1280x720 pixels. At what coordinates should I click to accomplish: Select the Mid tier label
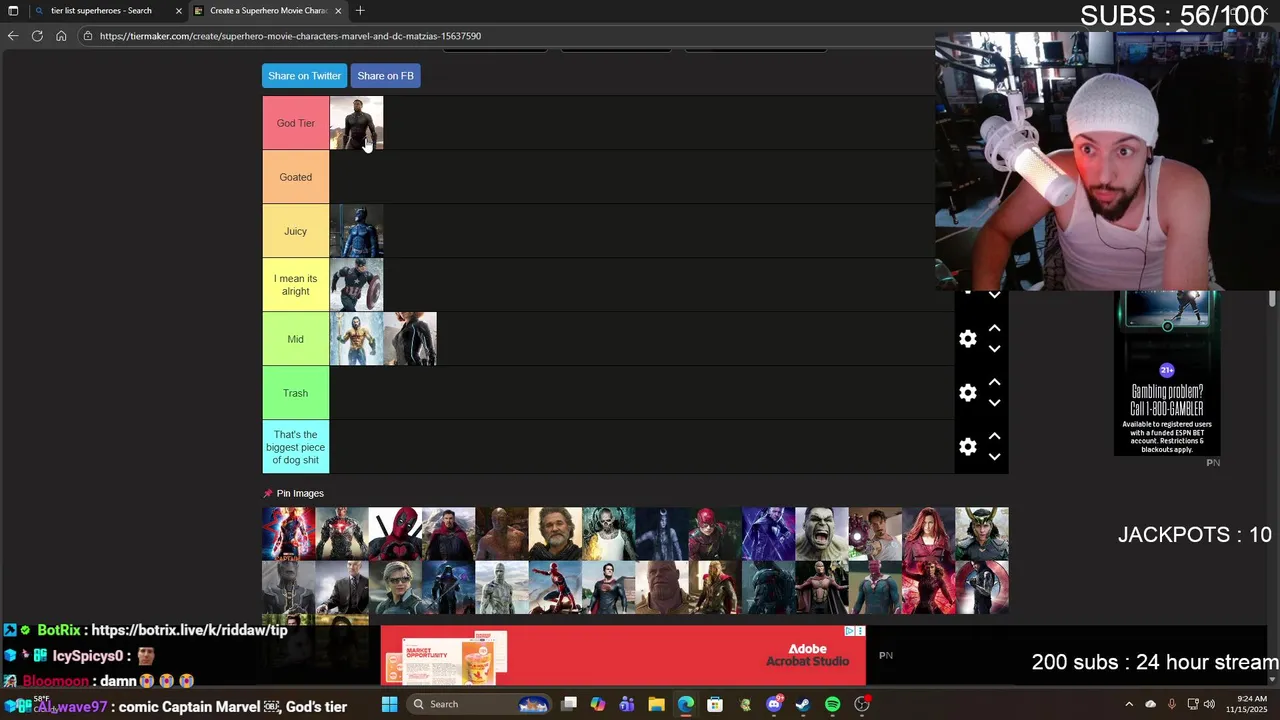pos(296,339)
